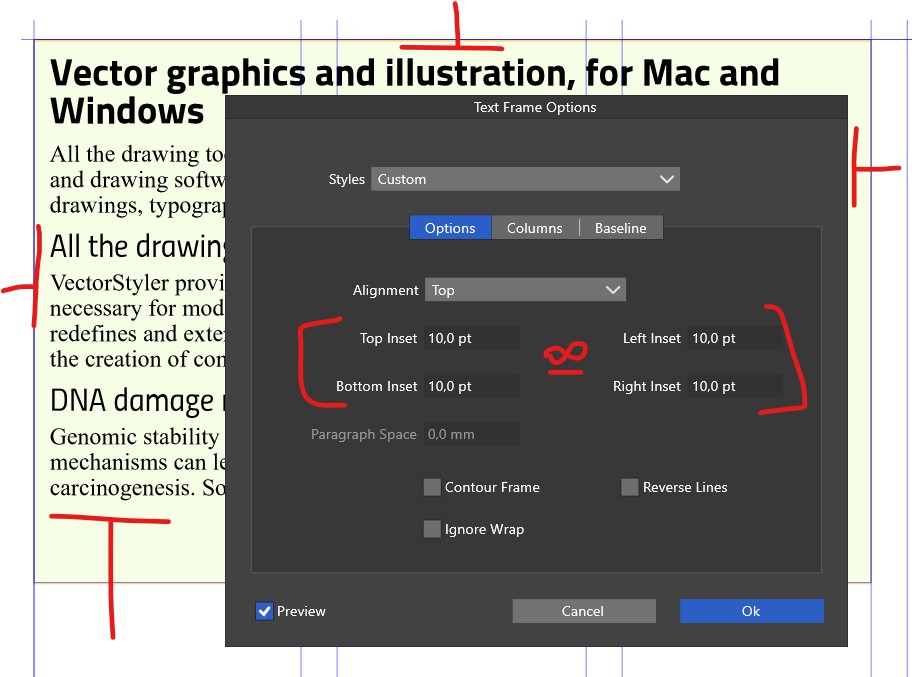Switch to the Columns tab

tap(534, 228)
